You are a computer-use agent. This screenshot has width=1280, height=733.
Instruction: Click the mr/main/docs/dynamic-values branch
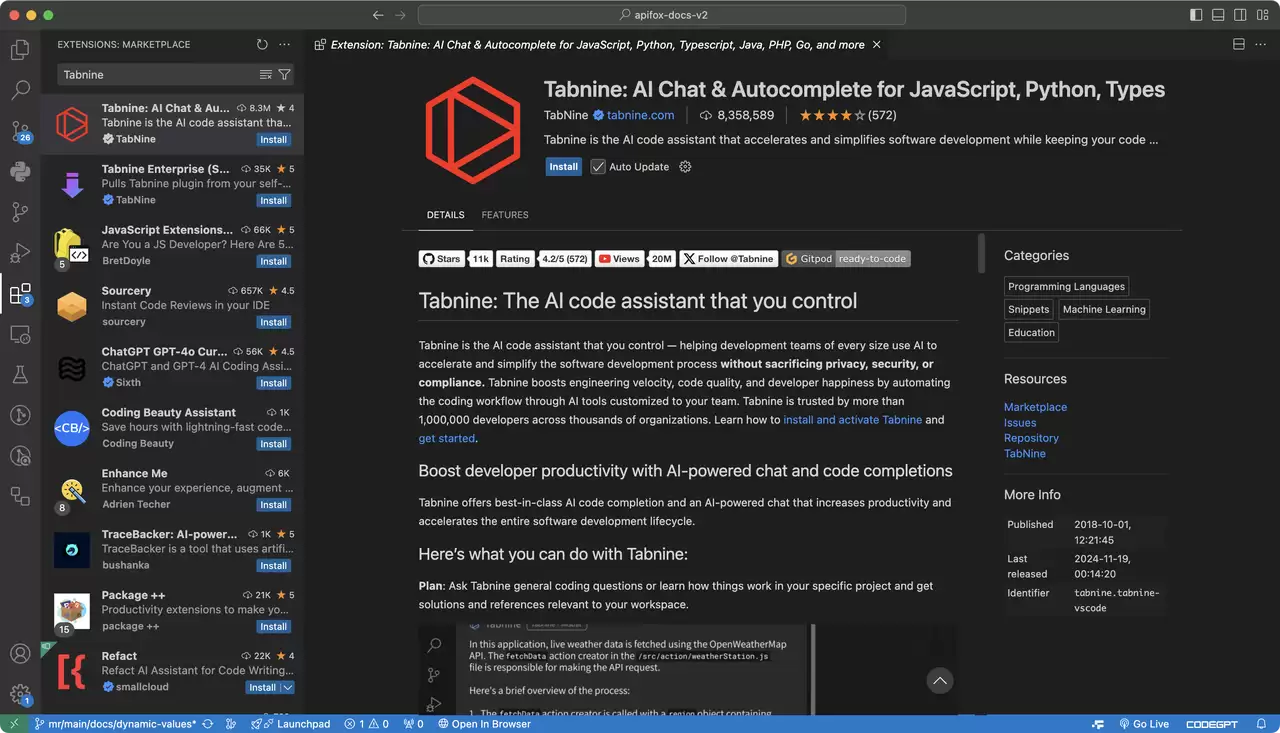click(115, 724)
